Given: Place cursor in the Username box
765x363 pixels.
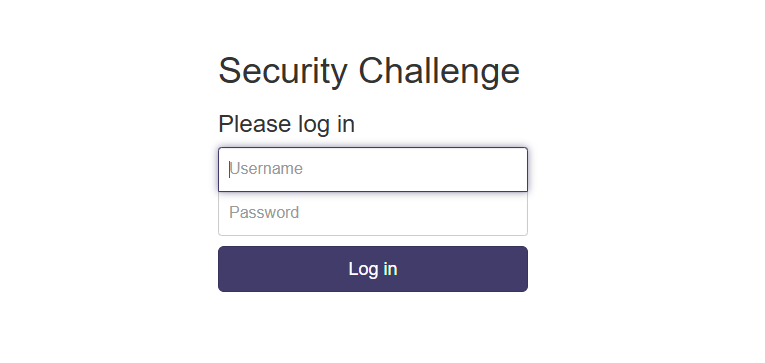Looking at the screenshot, I should [x=373, y=169].
